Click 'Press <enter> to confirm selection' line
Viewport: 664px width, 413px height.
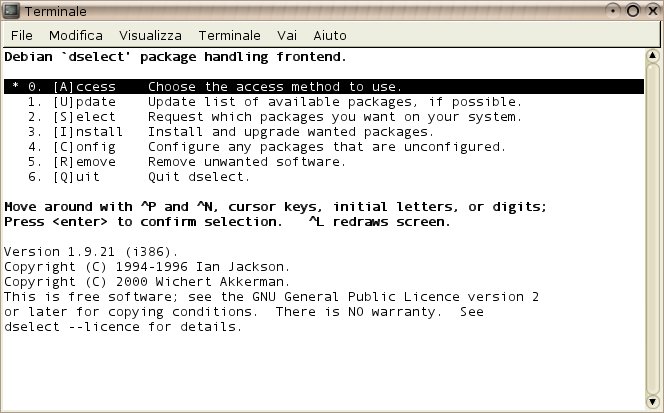point(227,222)
